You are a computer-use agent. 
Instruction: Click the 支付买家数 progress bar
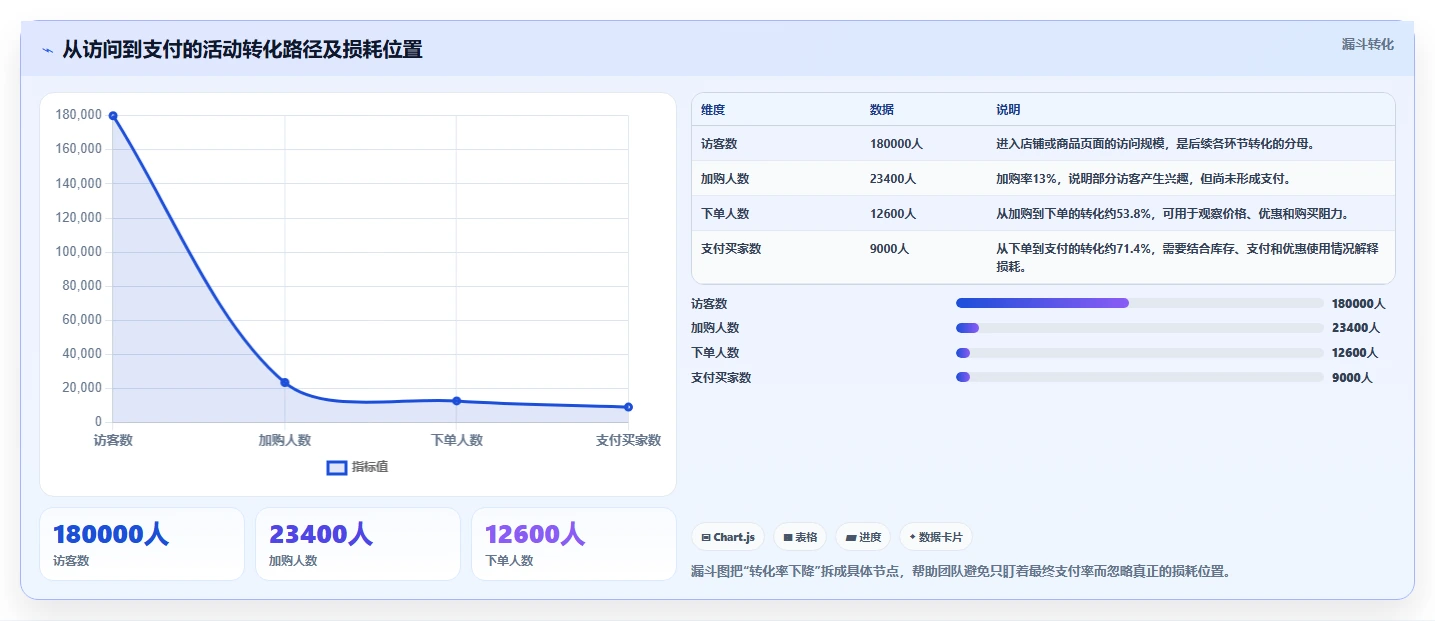coord(1140,377)
